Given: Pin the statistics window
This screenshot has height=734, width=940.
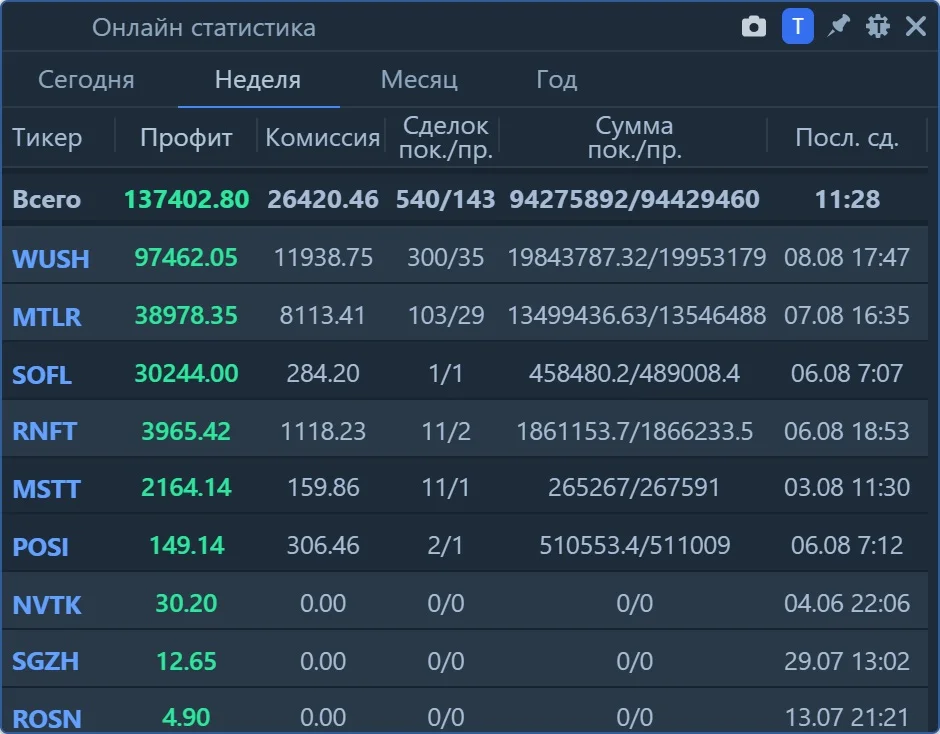Looking at the screenshot, I should pyautogui.click(x=838, y=26).
